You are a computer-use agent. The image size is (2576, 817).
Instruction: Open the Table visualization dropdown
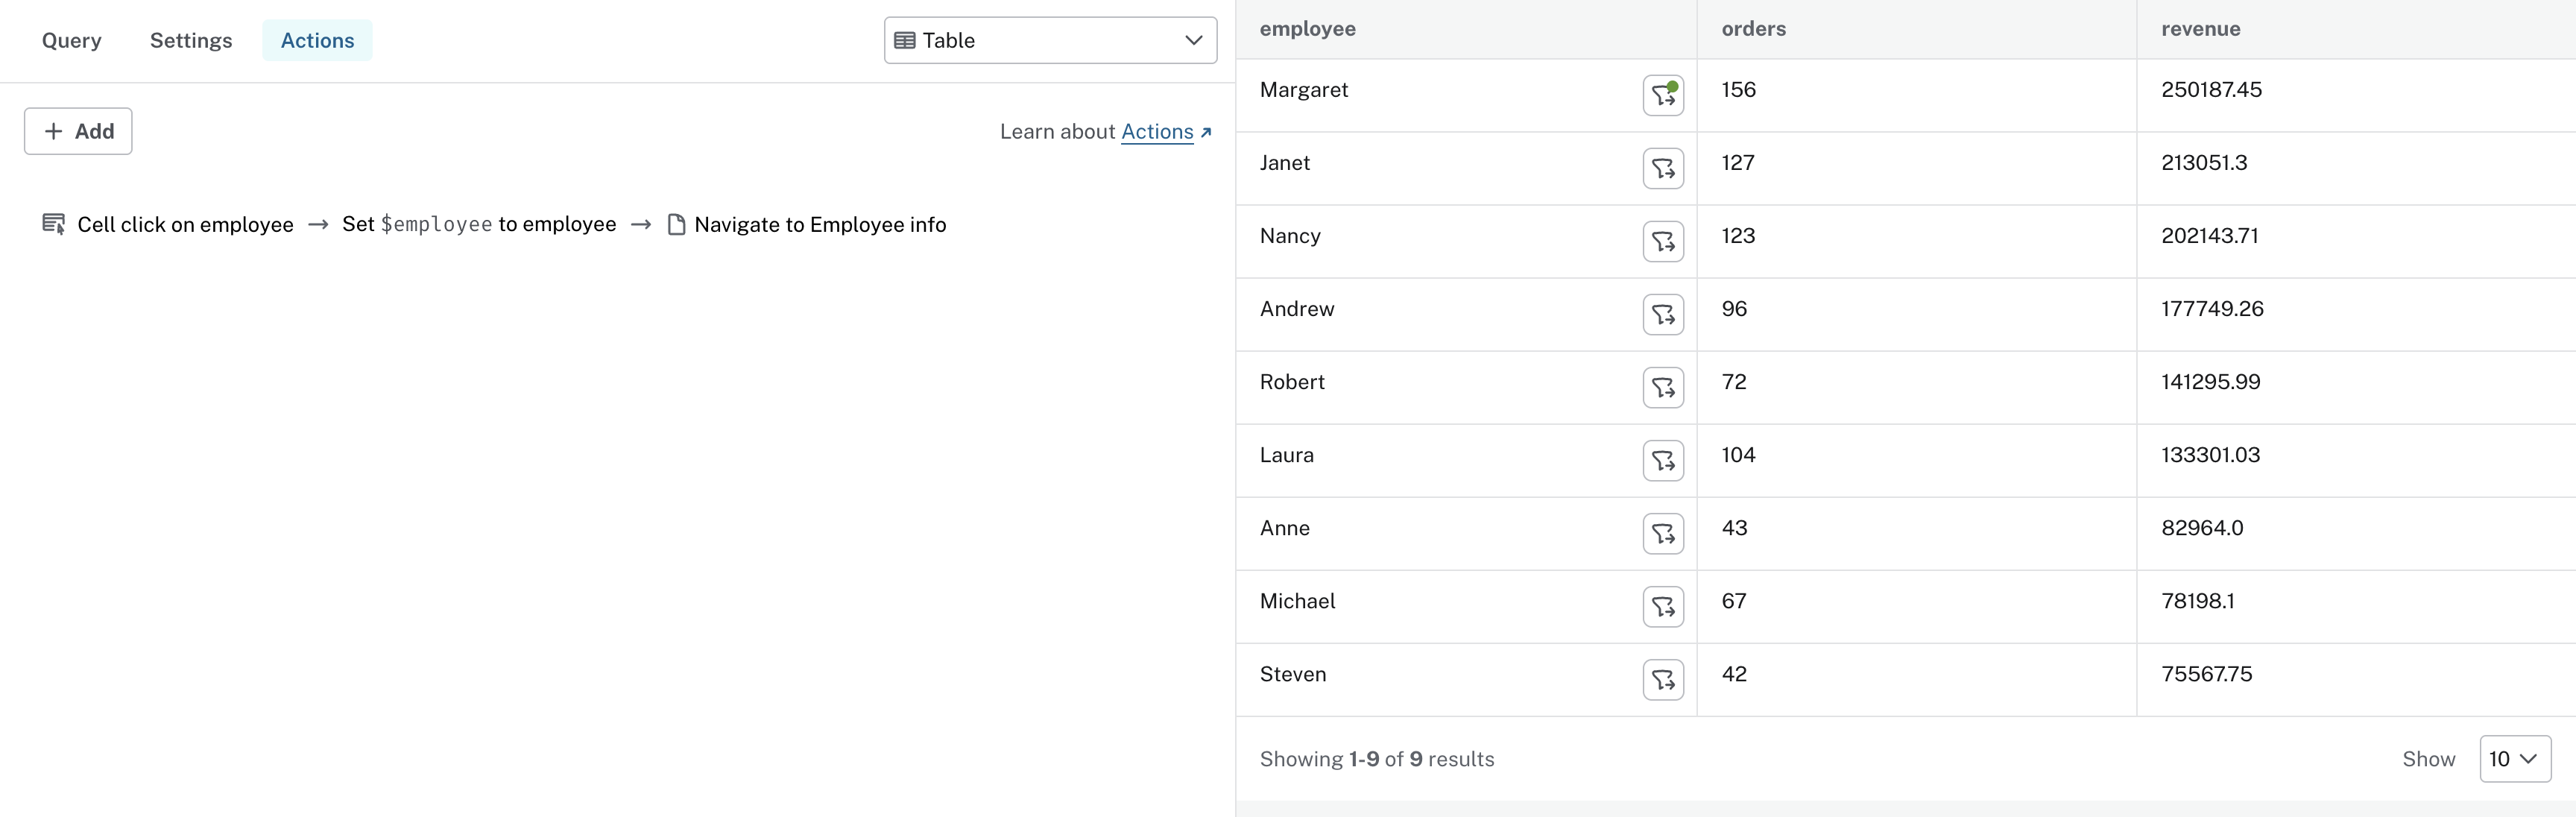tap(1049, 41)
